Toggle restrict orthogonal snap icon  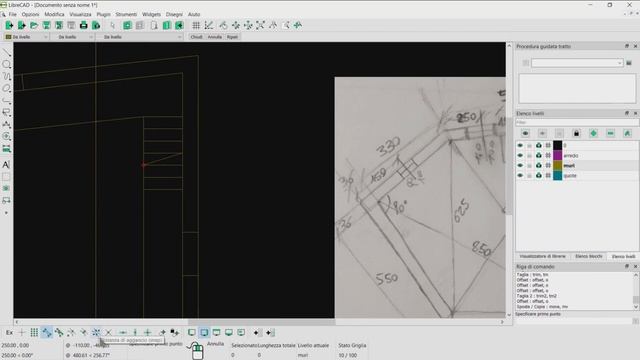point(148,333)
